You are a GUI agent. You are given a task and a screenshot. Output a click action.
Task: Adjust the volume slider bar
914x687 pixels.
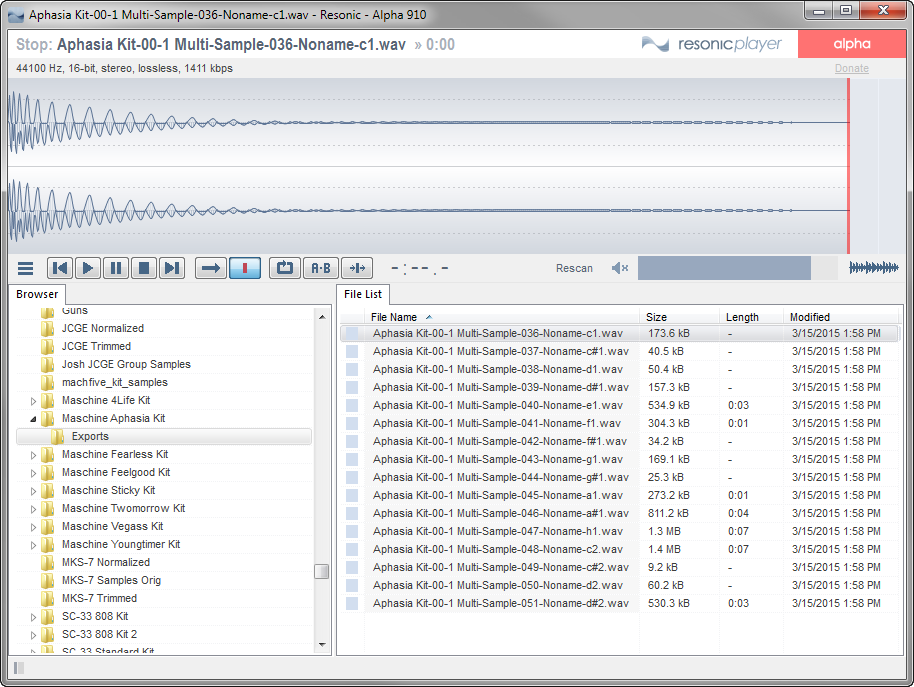click(x=737, y=268)
